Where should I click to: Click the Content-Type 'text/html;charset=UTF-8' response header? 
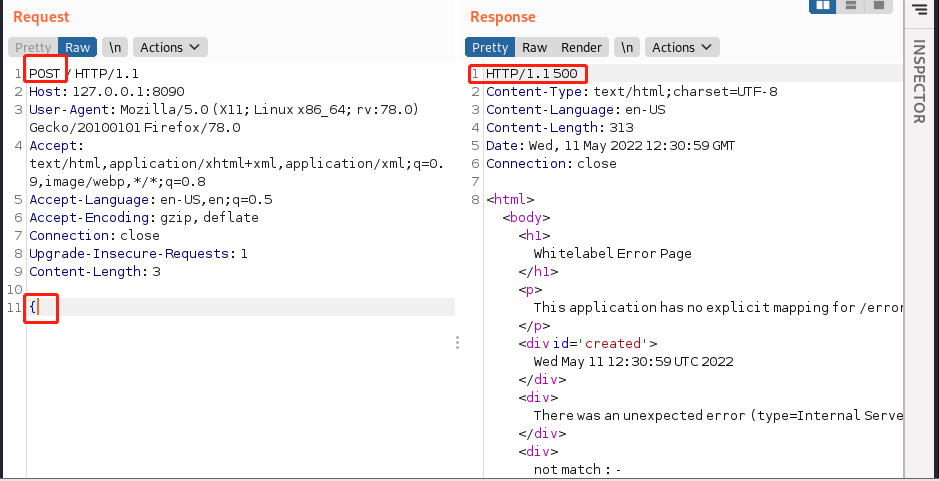(632, 92)
